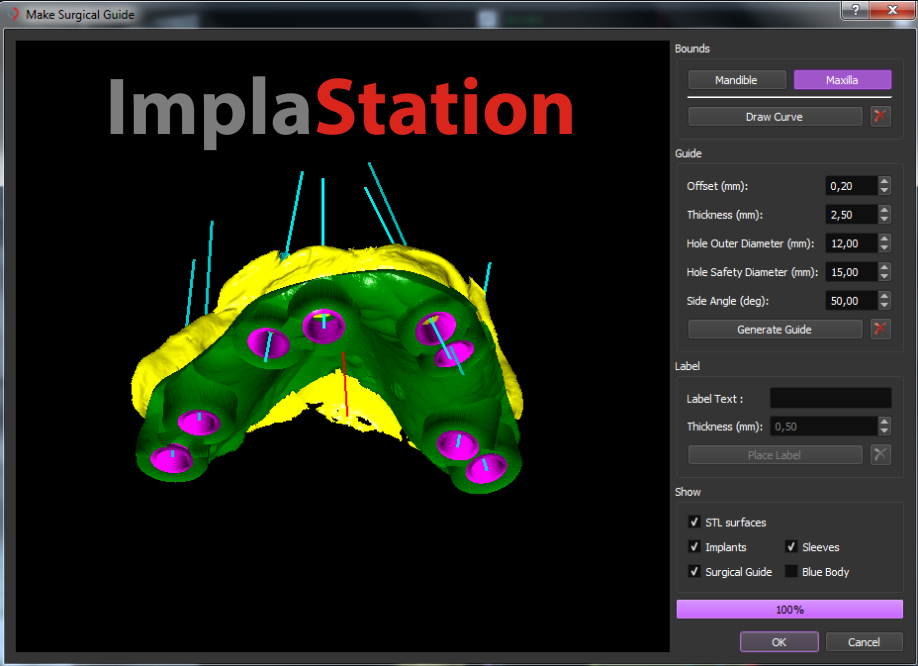The image size is (918, 666).
Task: Click the Offset (mm) value field
Action: coord(851,186)
